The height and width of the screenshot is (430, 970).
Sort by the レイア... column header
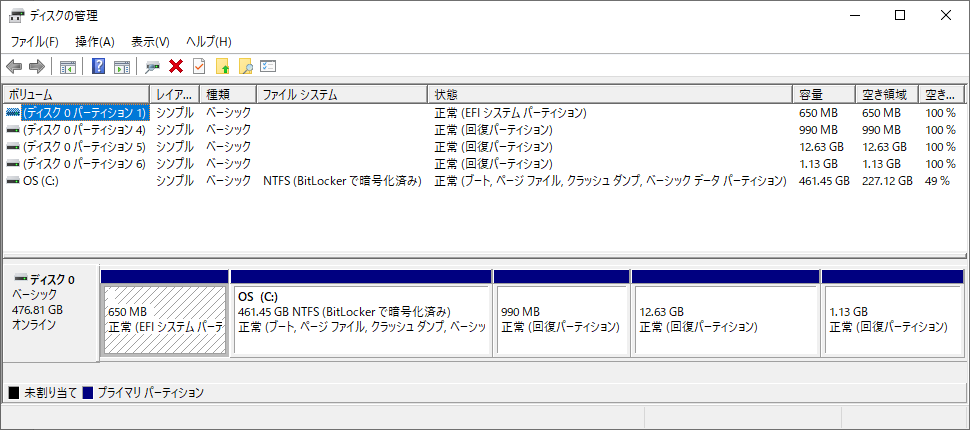[x=174, y=95]
